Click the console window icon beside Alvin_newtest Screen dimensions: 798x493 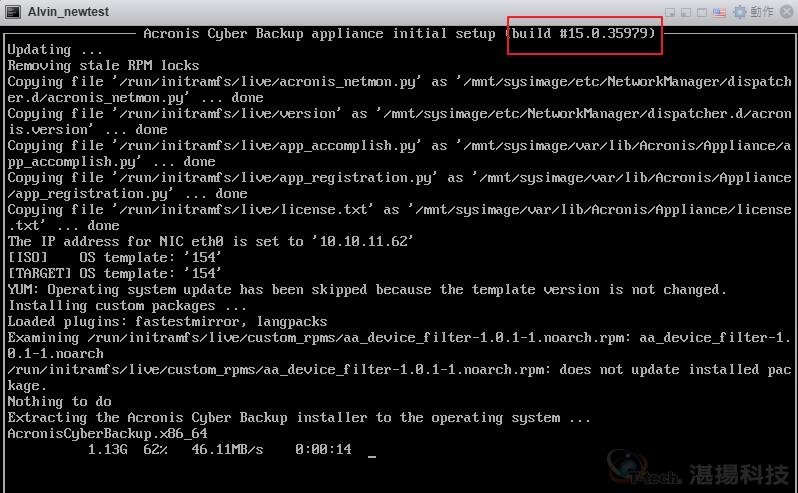(x=13, y=12)
